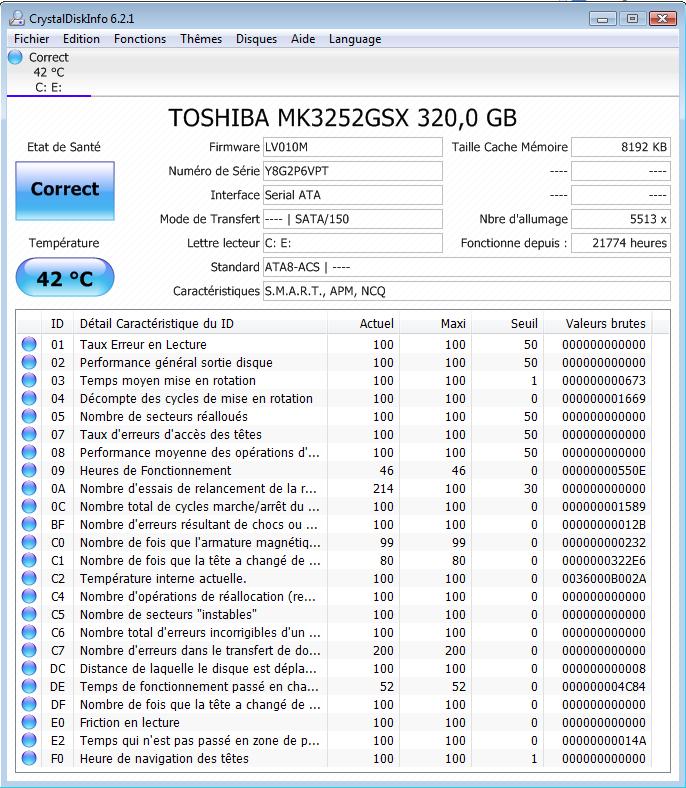Image resolution: width=686 pixels, height=788 pixels.
Task: Click the 42 °C temperature button
Action: [65, 277]
